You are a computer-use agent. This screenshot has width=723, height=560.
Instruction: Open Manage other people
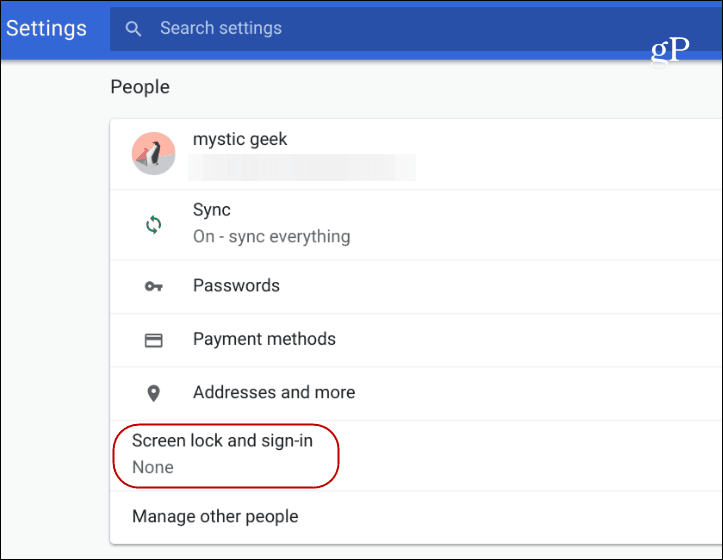[x=416, y=517]
